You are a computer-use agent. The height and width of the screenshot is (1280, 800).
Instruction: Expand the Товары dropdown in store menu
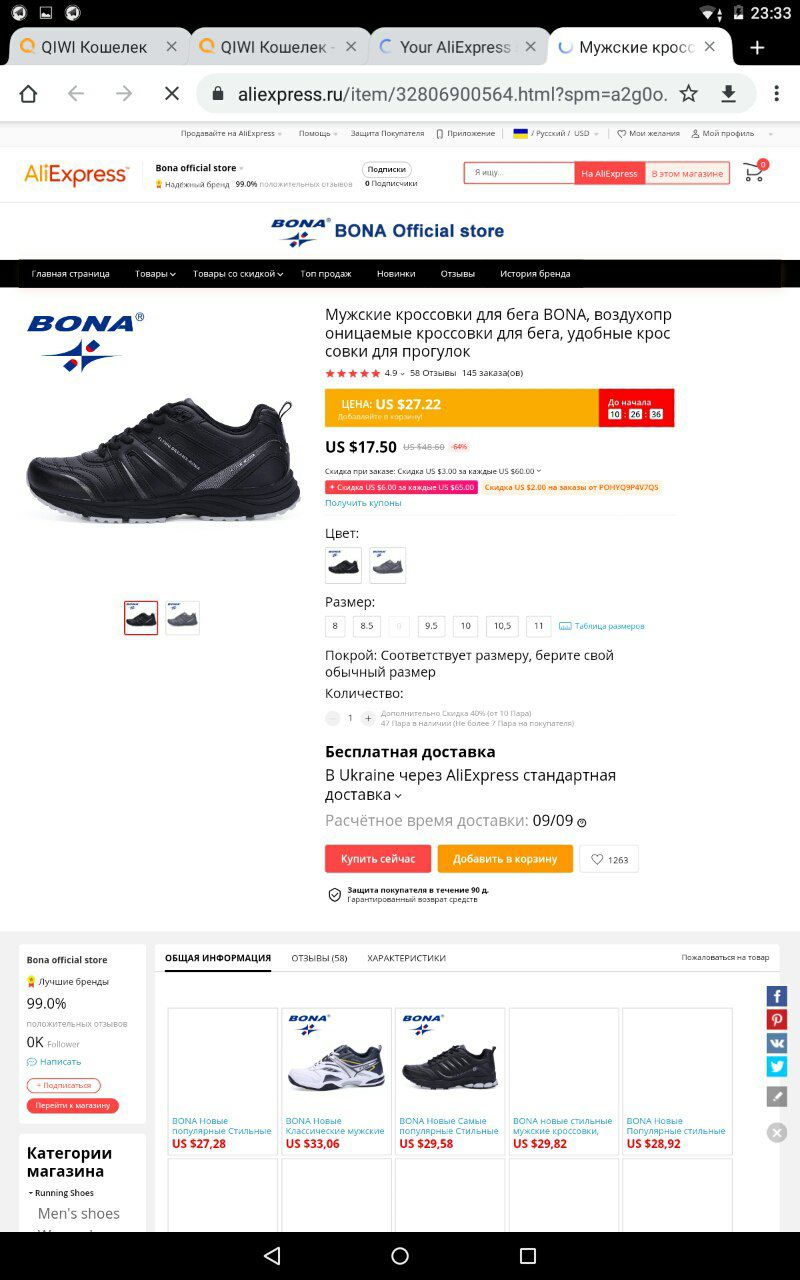[155, 274]
